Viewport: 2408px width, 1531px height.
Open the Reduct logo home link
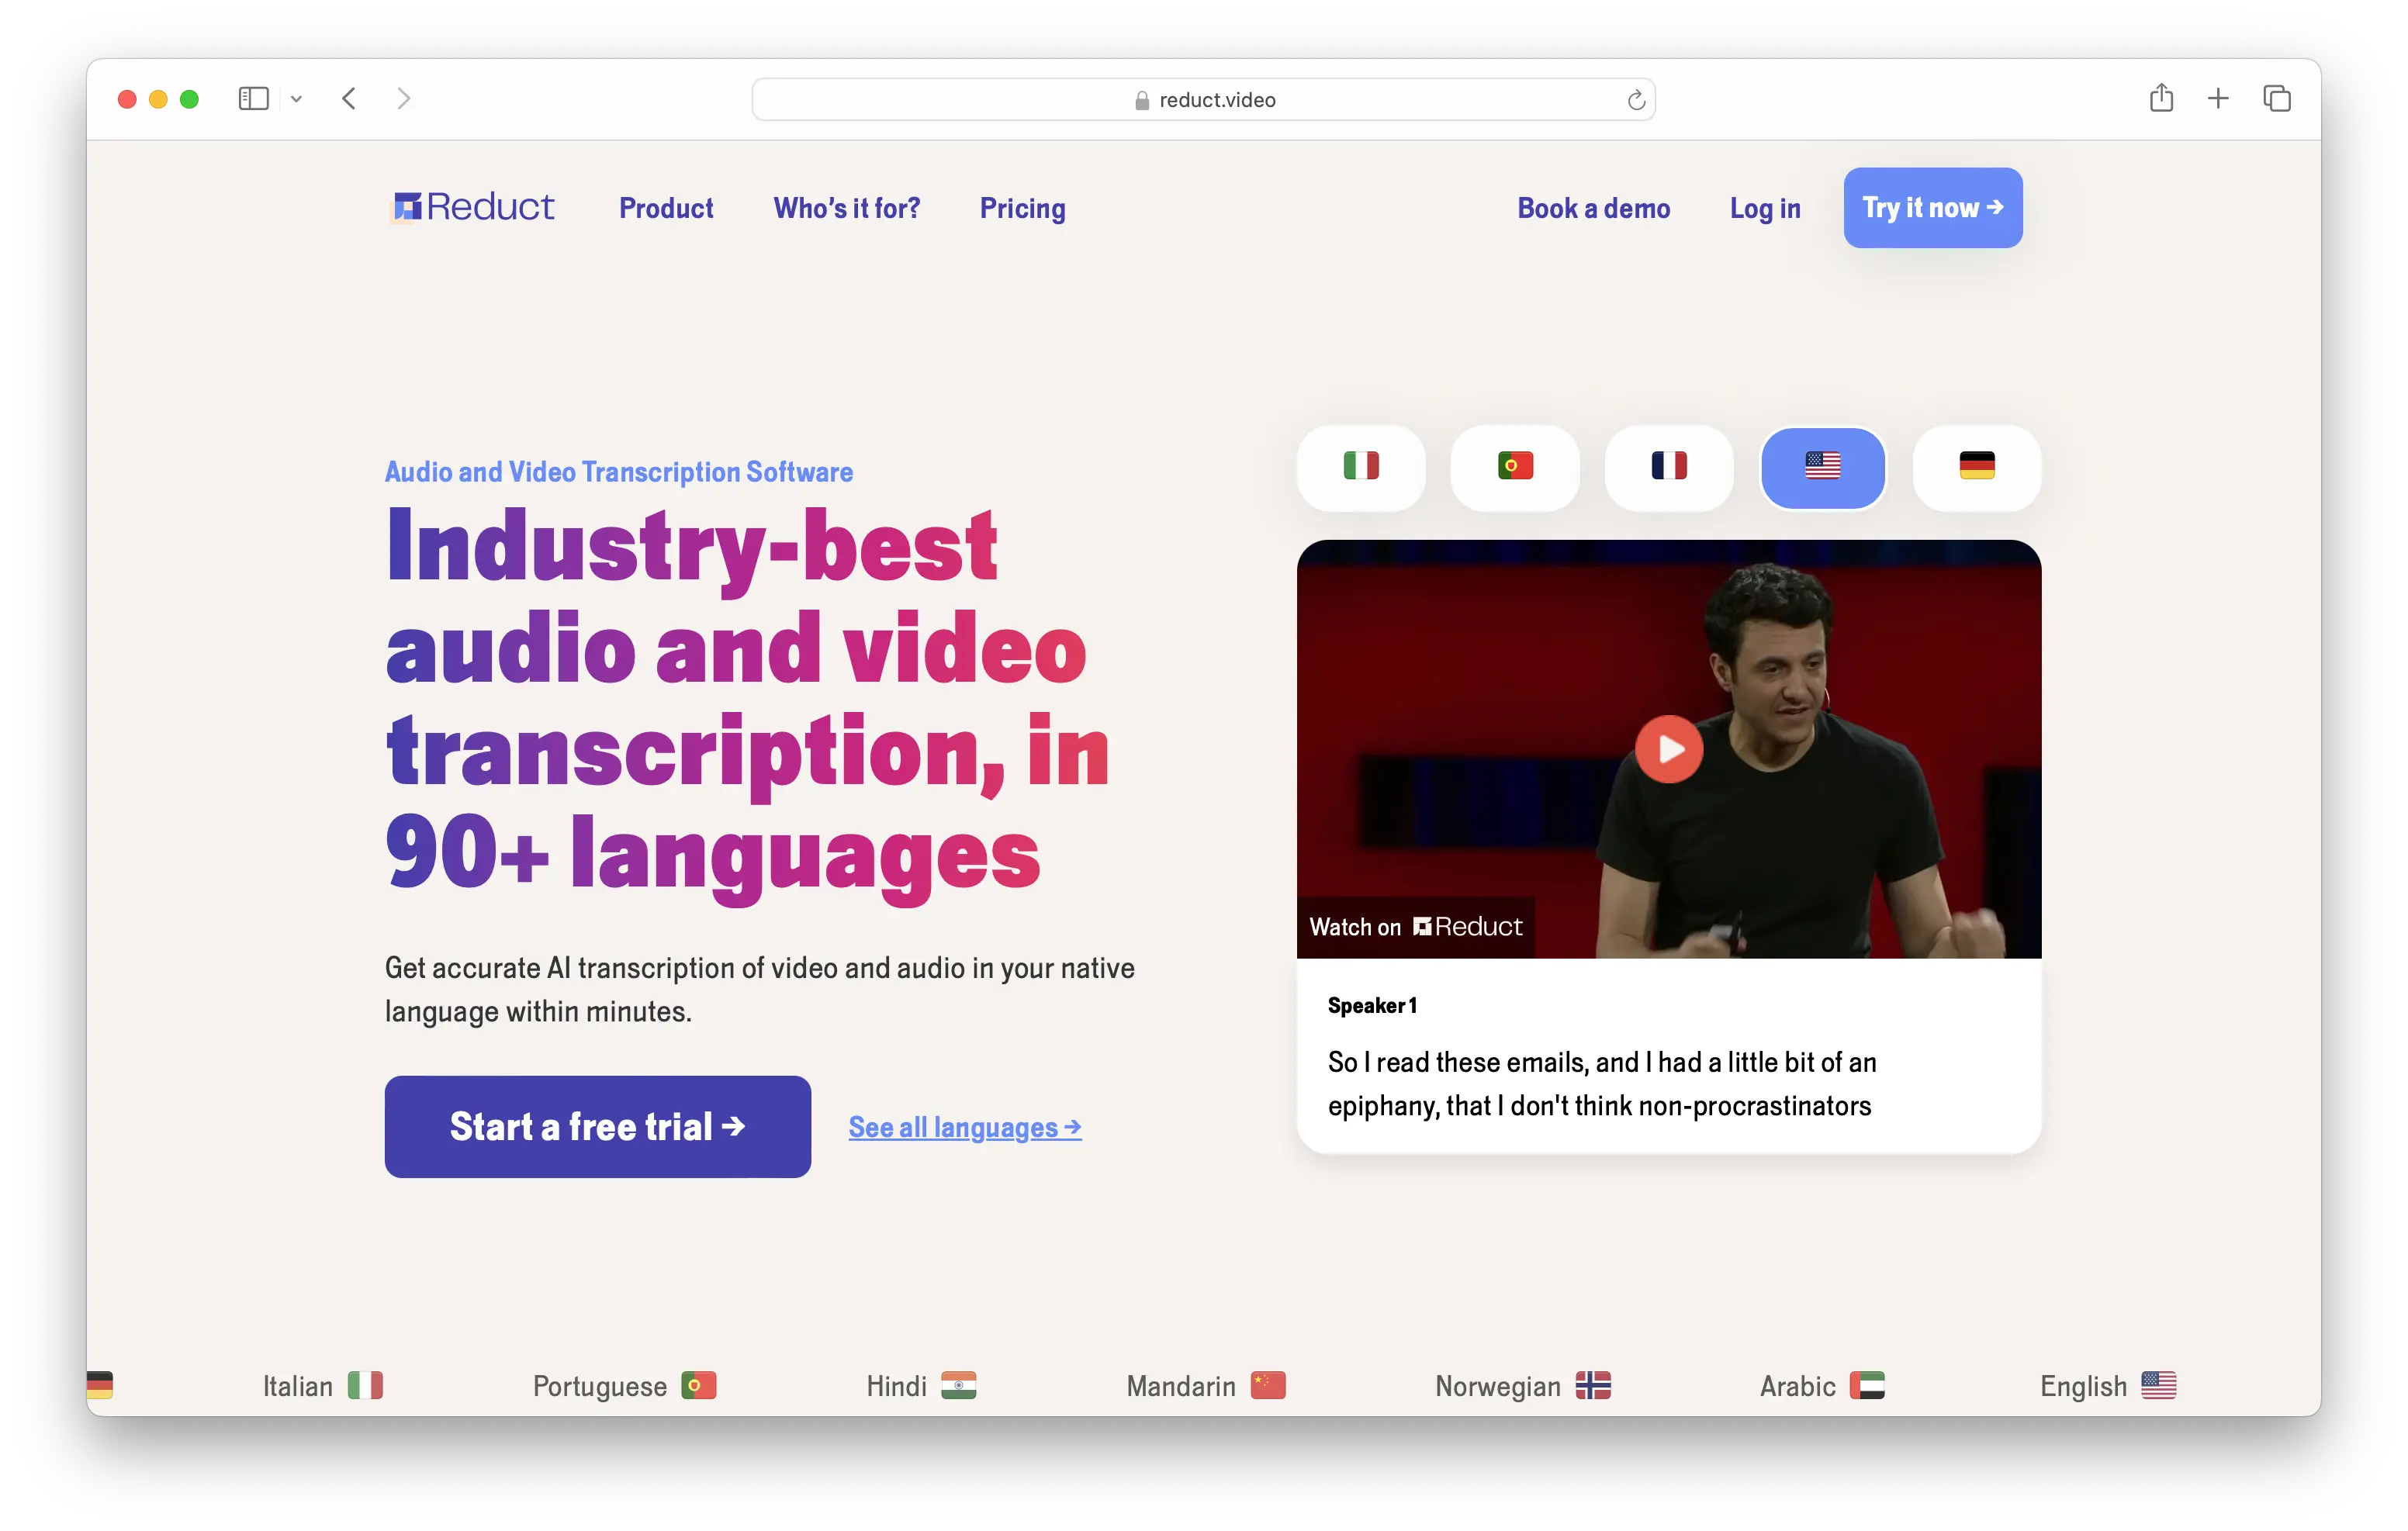click(473, 207)
